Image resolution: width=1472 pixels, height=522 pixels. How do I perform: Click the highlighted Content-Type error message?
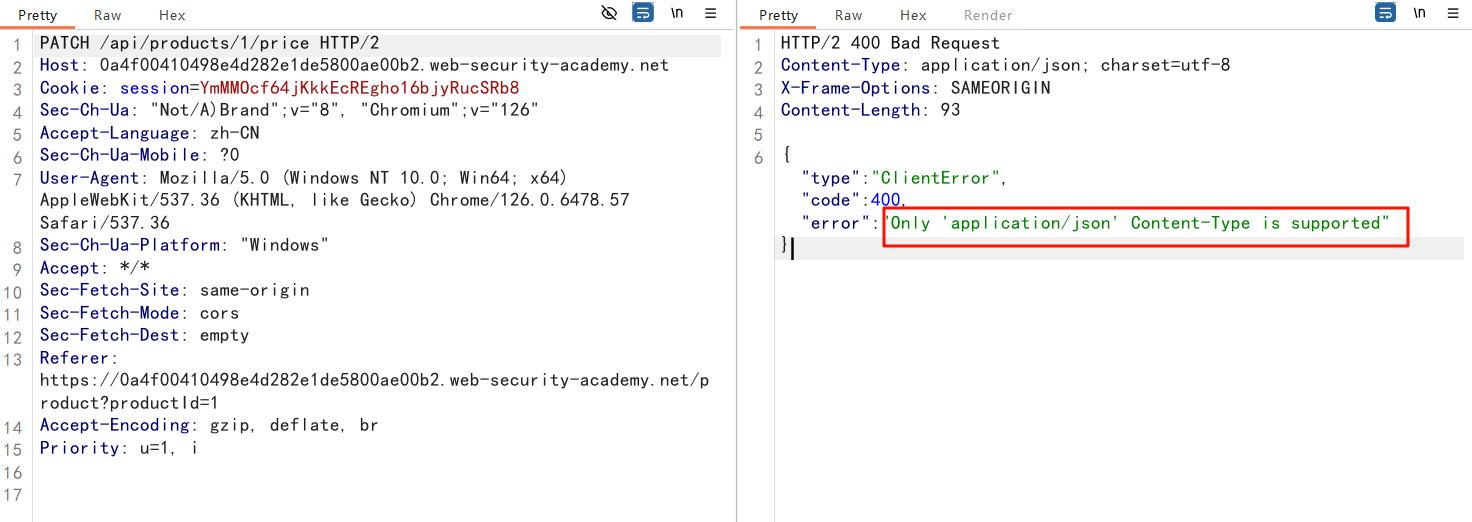point(1140,223)
